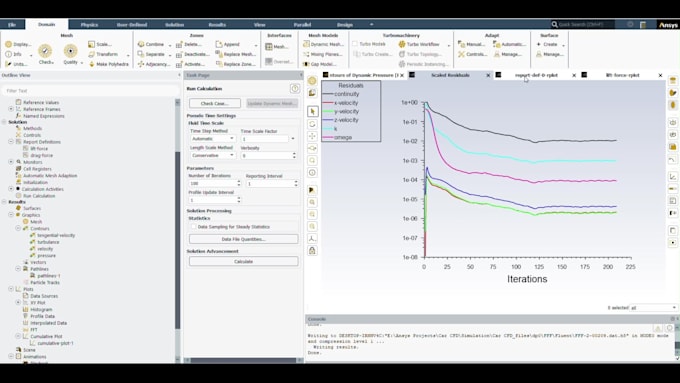Open the mesh Quality tool
680x383 pixels.
pos(71,54)
